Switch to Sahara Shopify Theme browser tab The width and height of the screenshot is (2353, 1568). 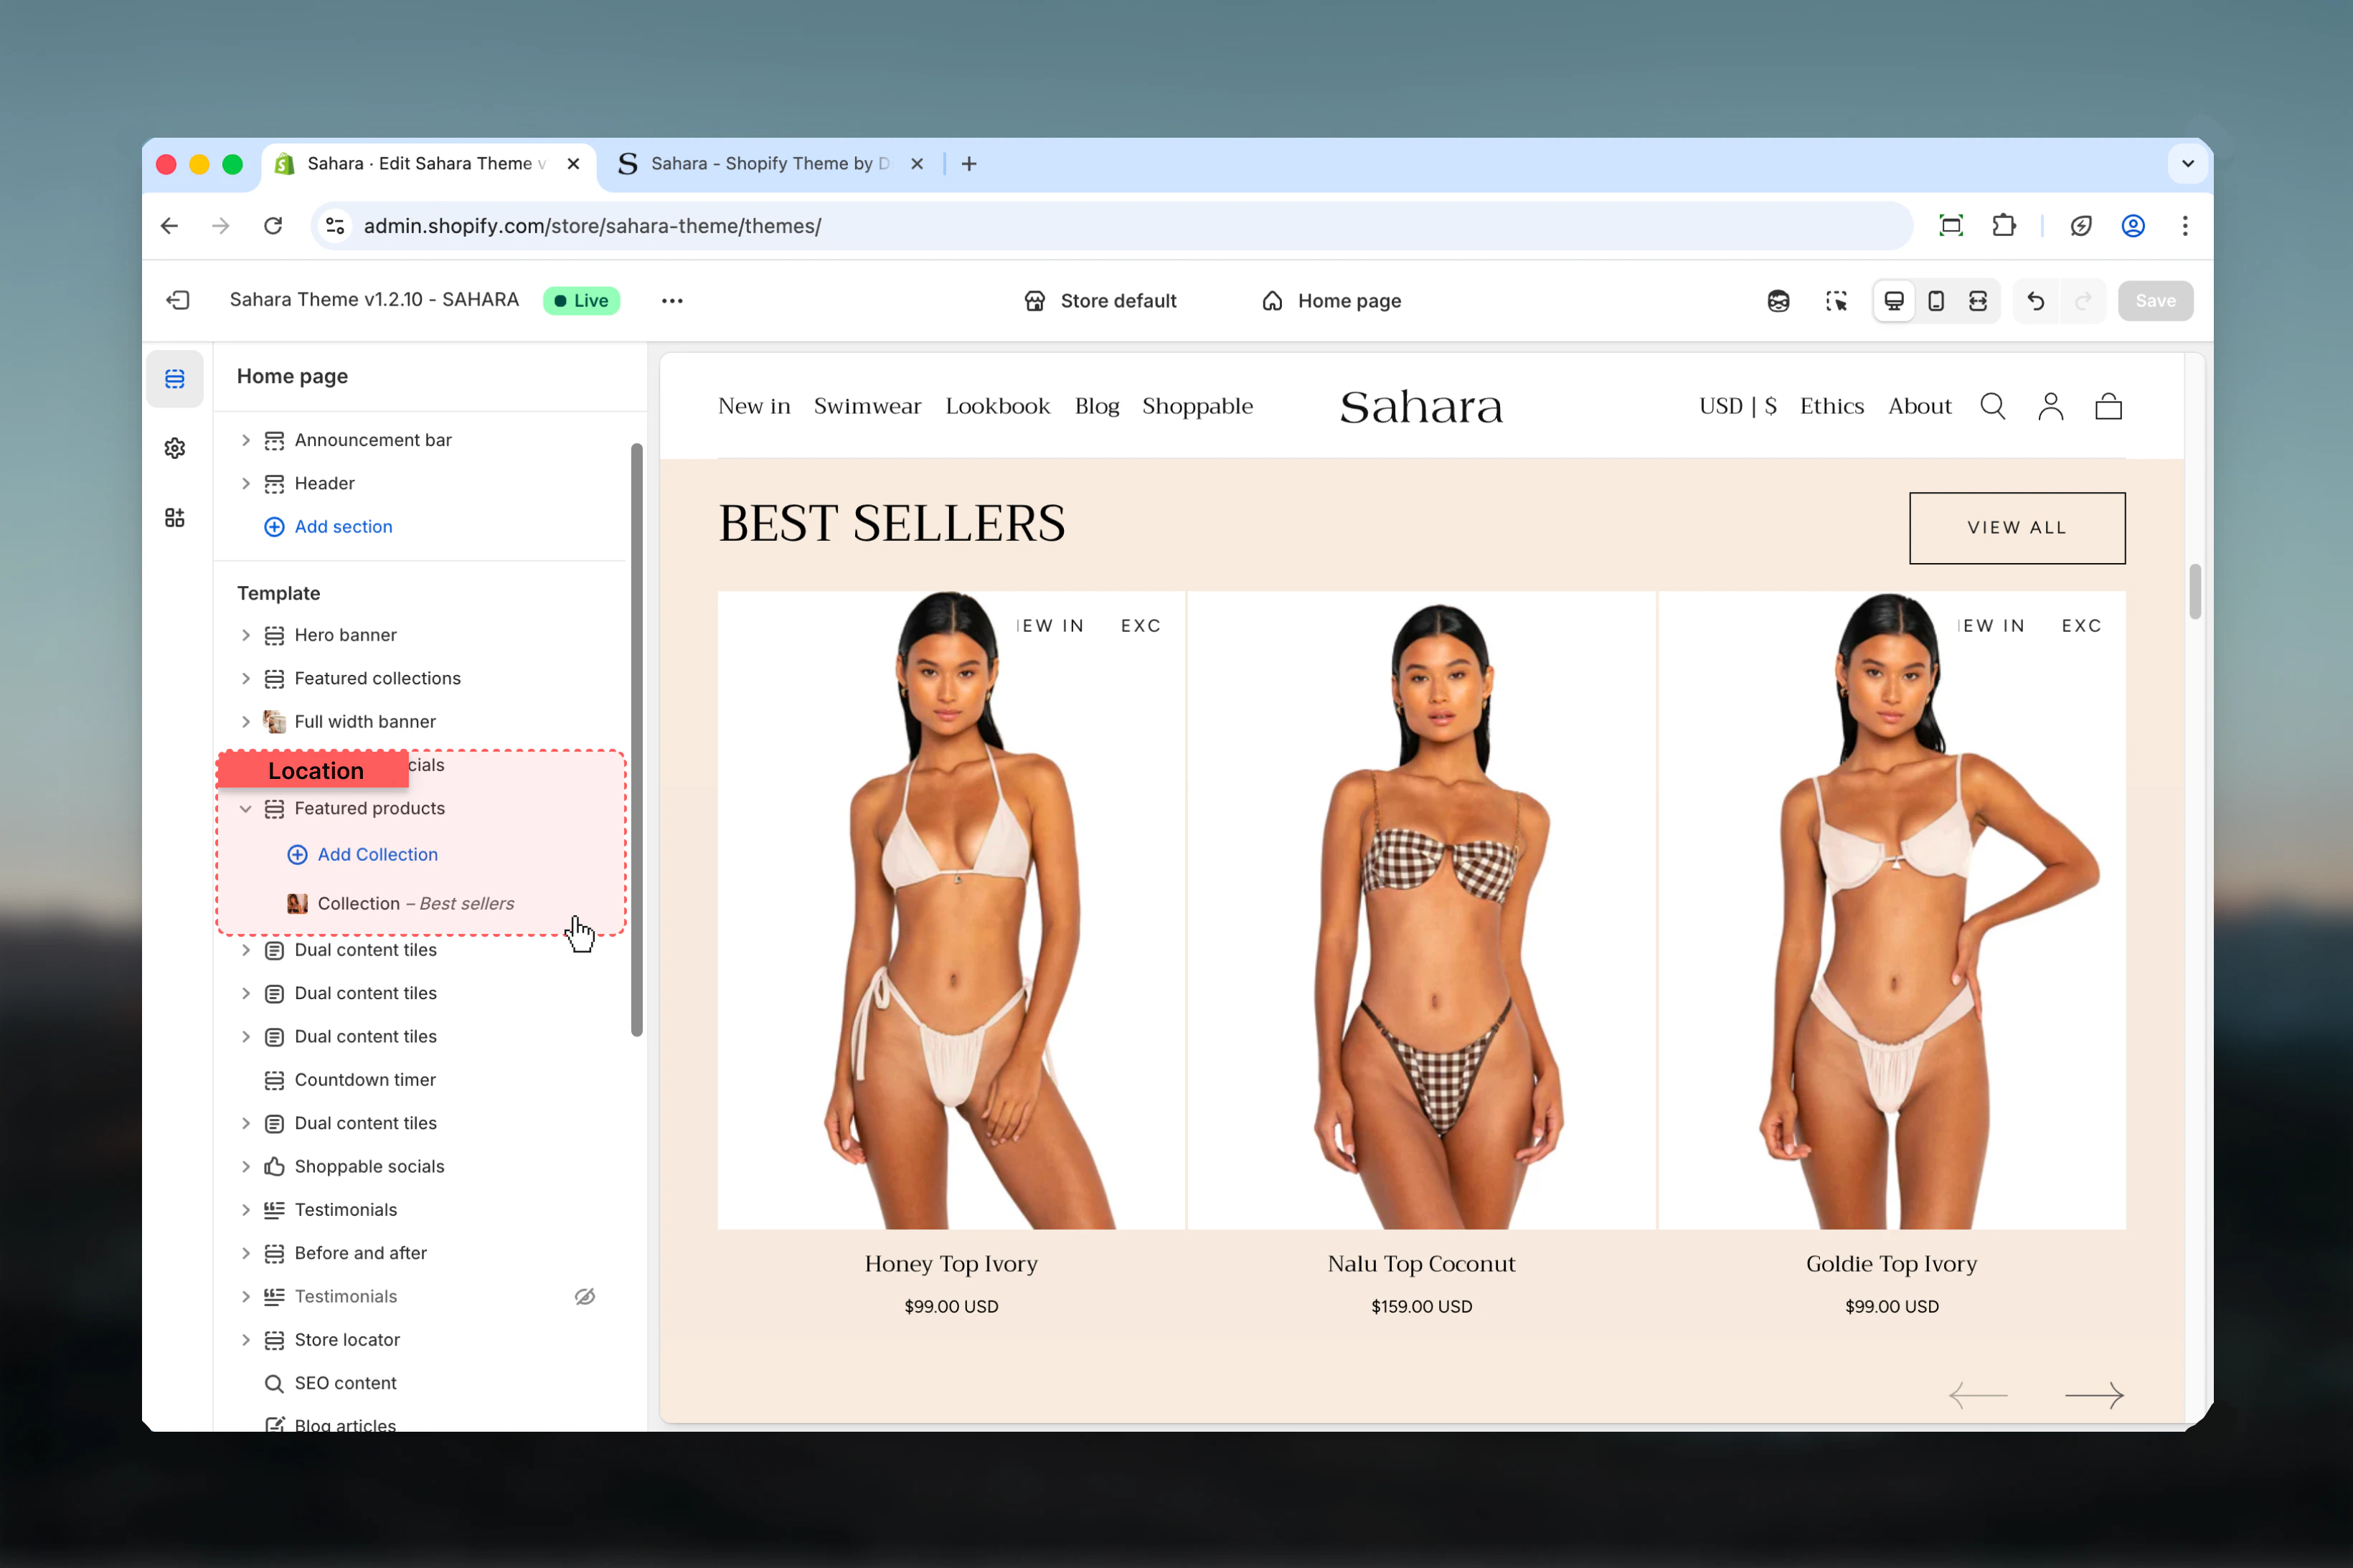(770, 164)
